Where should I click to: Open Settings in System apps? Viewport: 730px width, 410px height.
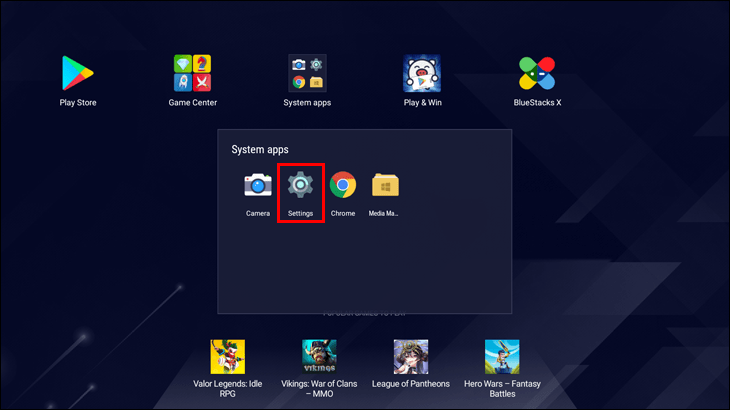pos(300,185)
